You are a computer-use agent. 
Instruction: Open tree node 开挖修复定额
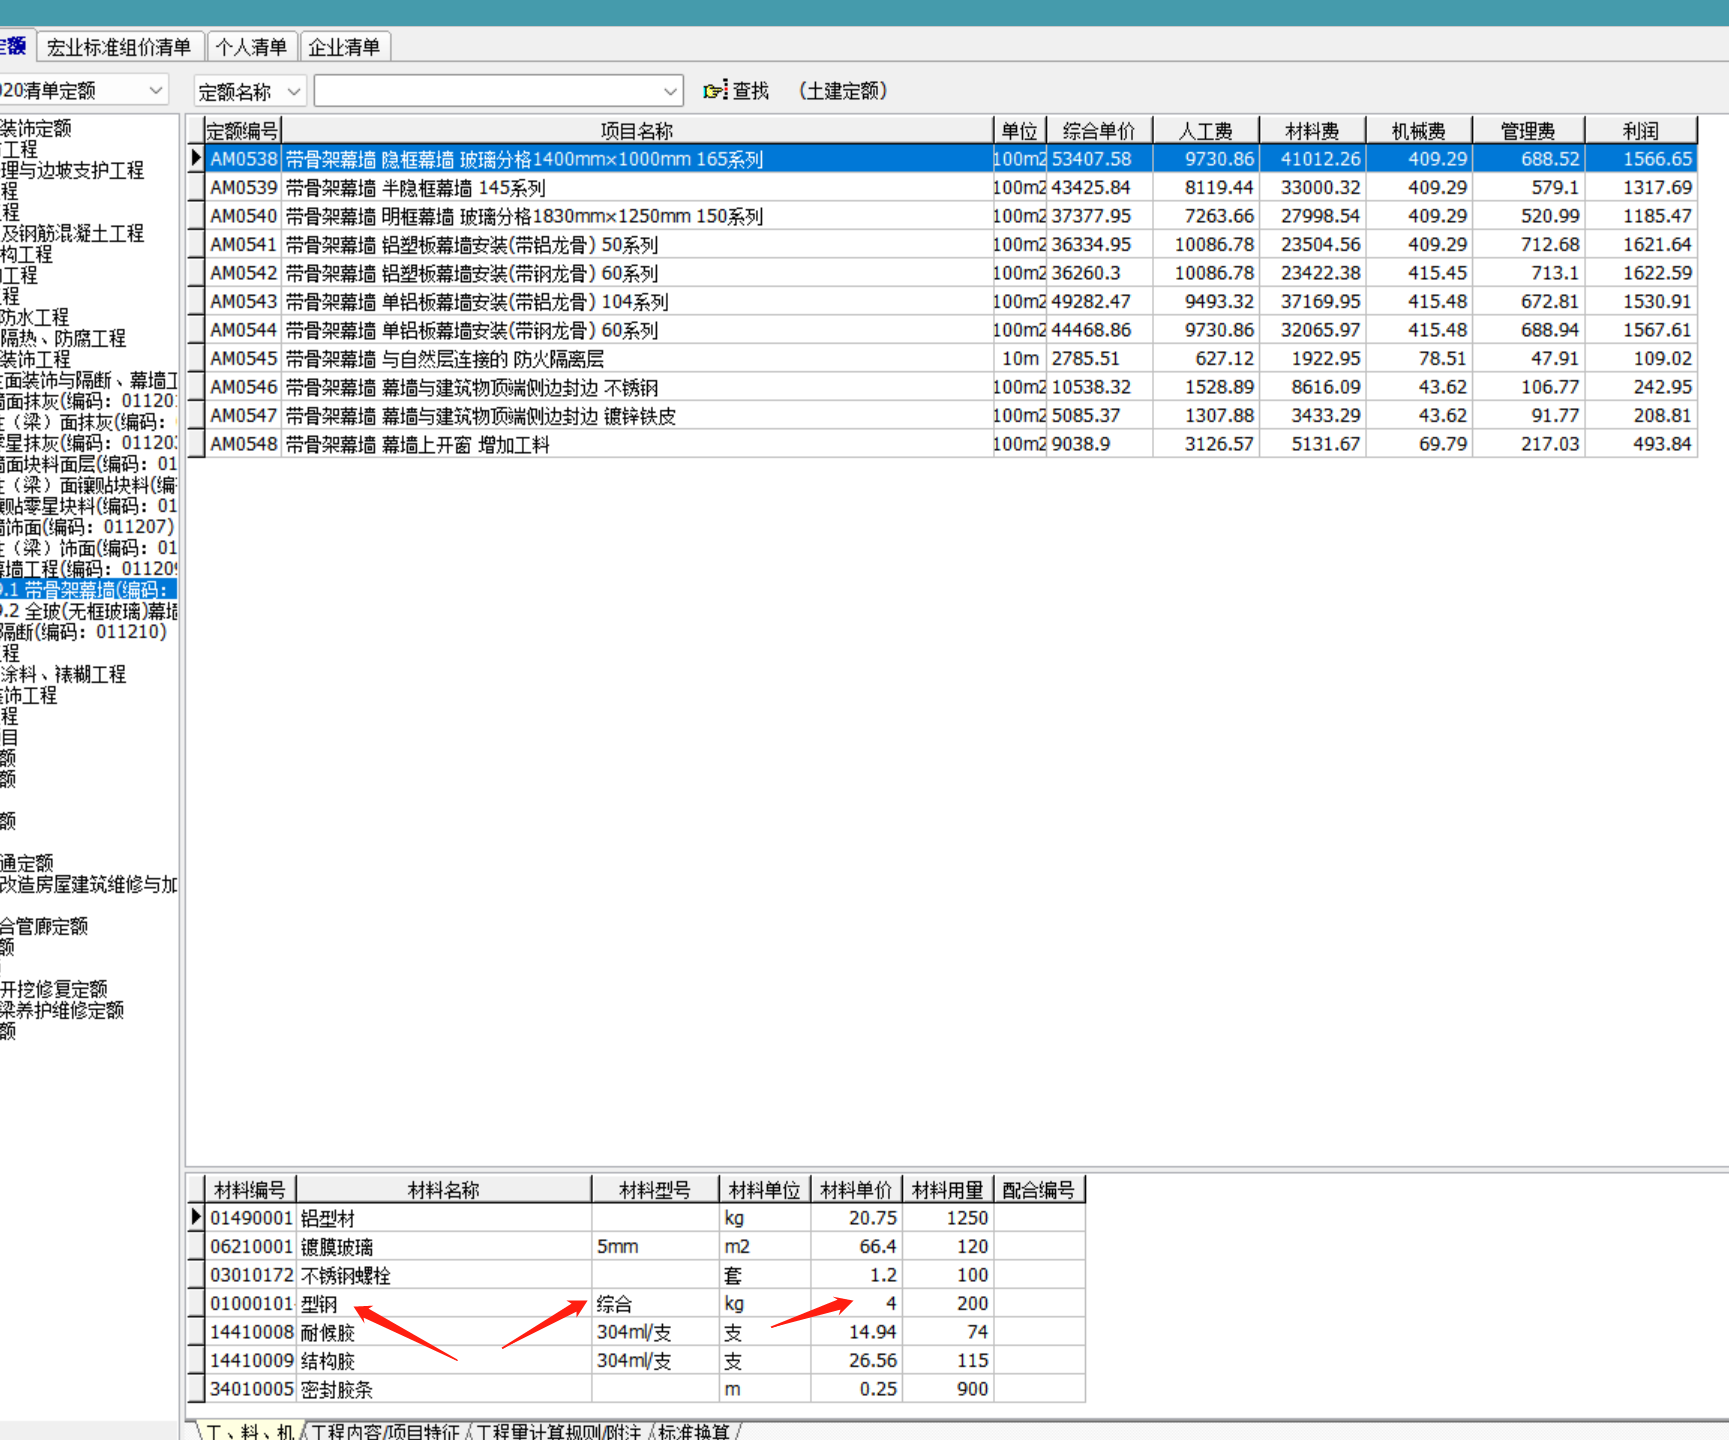[x=54, y=989]
